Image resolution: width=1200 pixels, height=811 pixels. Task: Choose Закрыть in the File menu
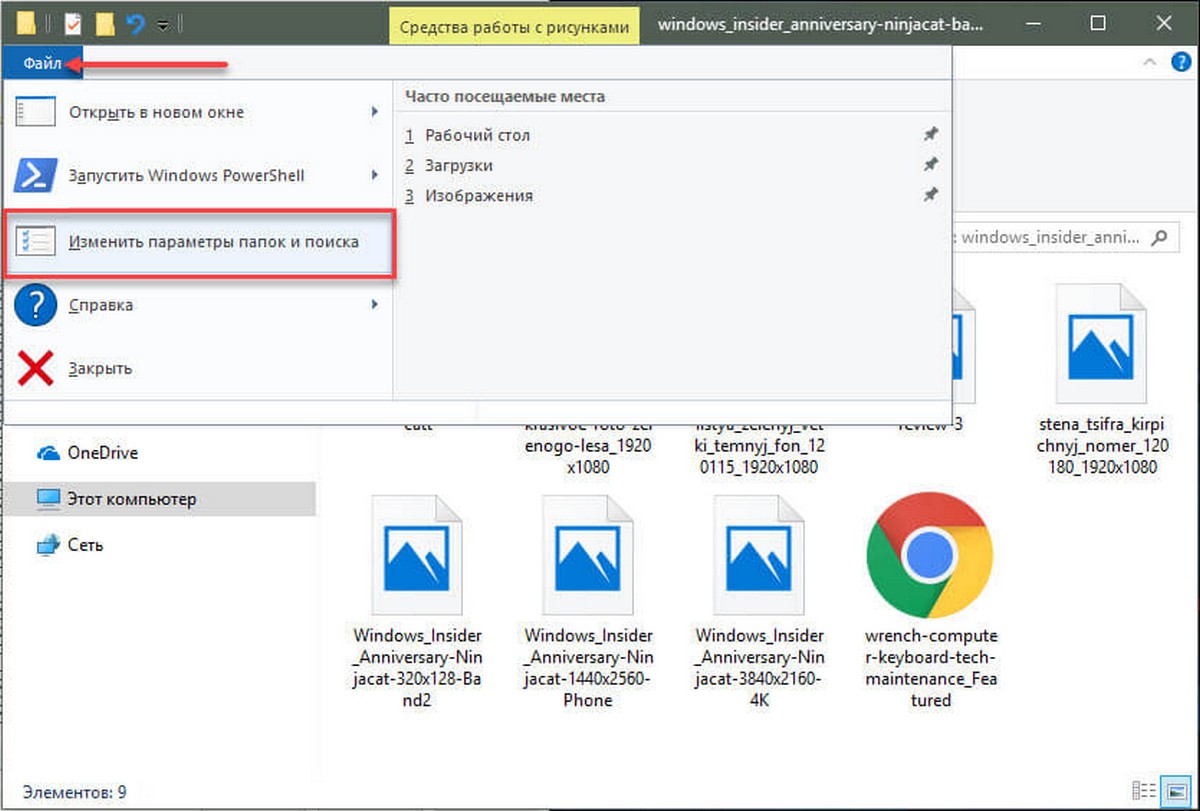click(197, 368)
